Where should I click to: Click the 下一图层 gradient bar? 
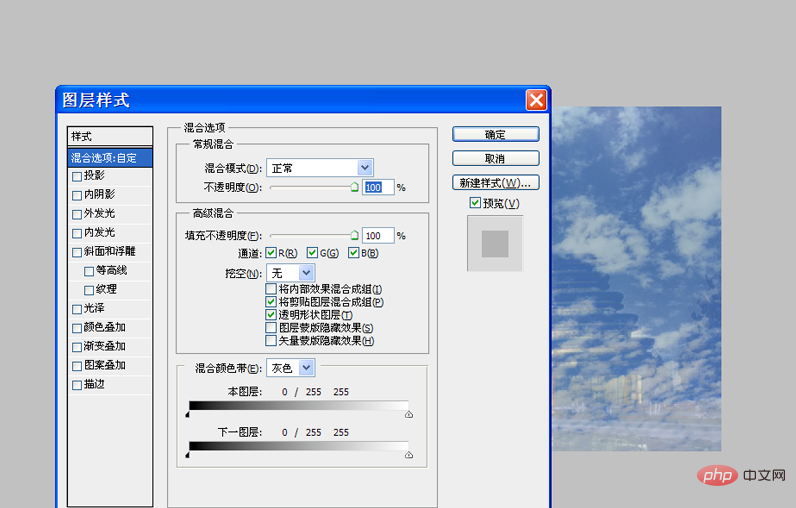click(298, 446)
